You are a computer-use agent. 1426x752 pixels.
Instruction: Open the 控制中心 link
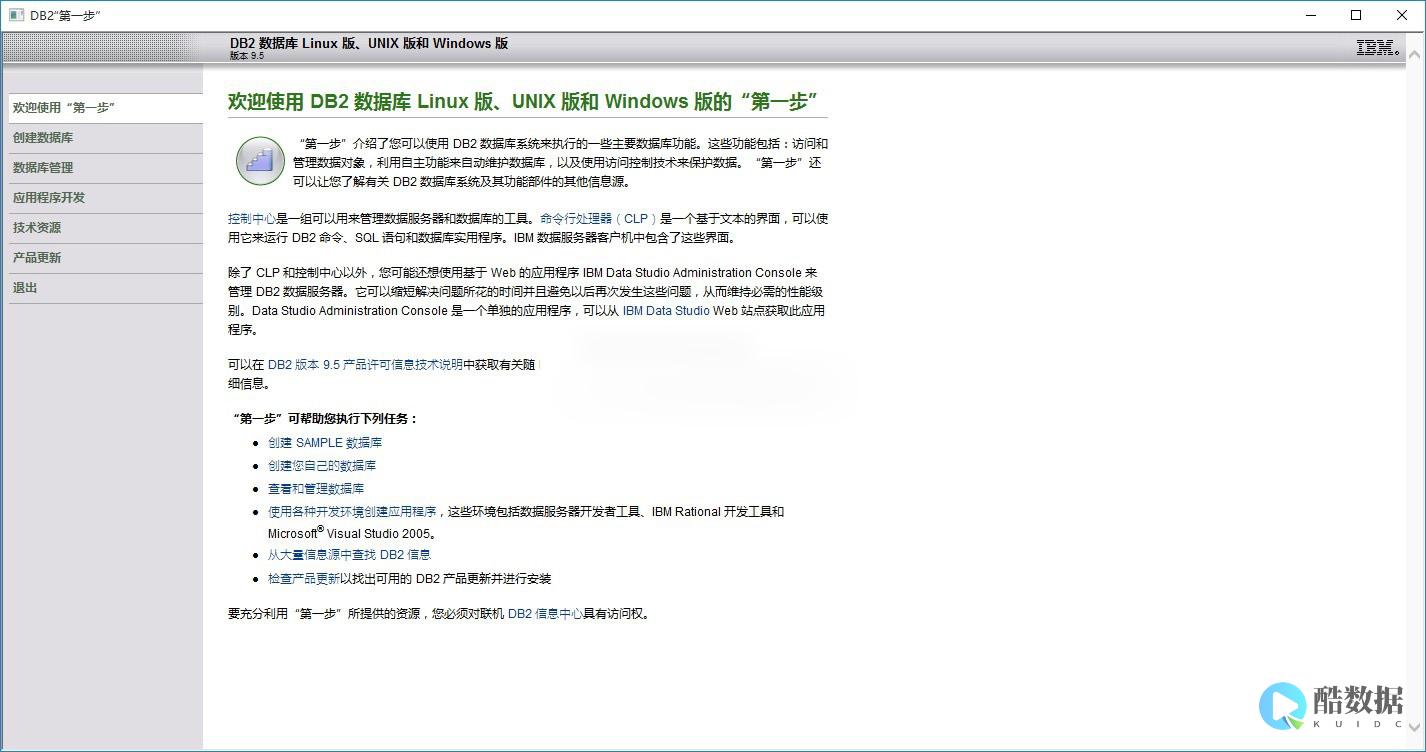tap(252, 219)
